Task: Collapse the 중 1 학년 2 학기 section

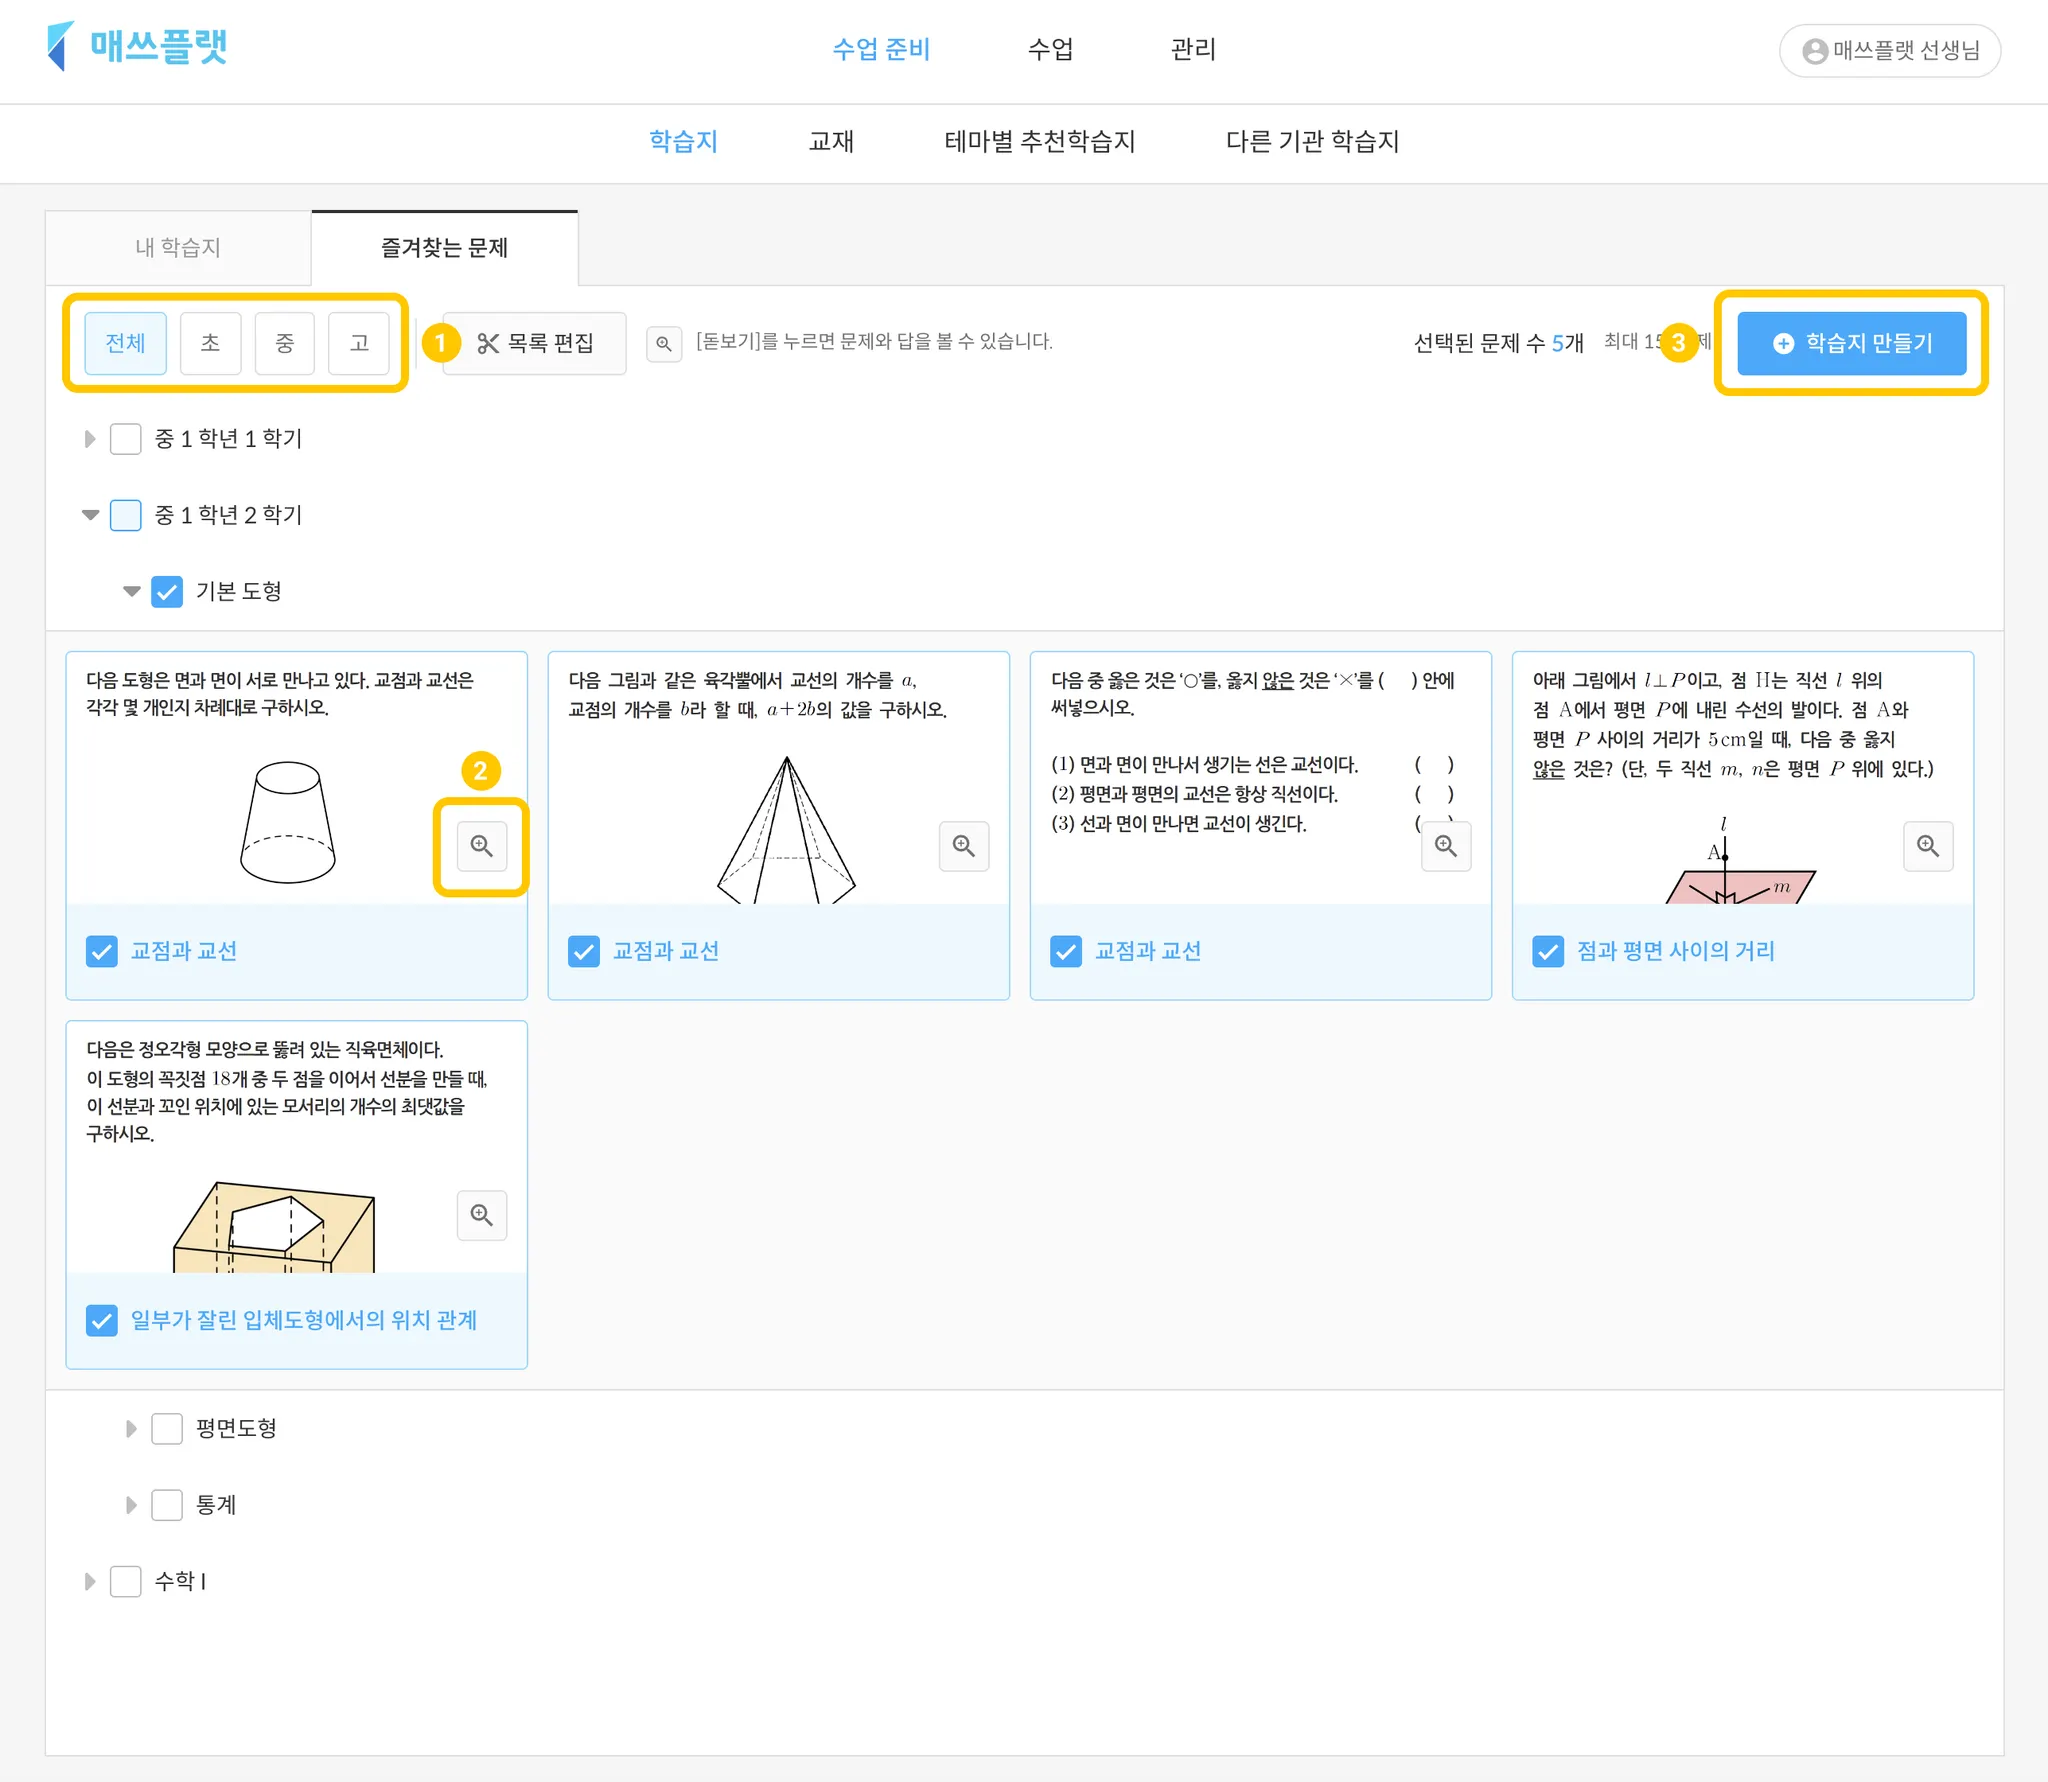Action: [x=90, y=515]
